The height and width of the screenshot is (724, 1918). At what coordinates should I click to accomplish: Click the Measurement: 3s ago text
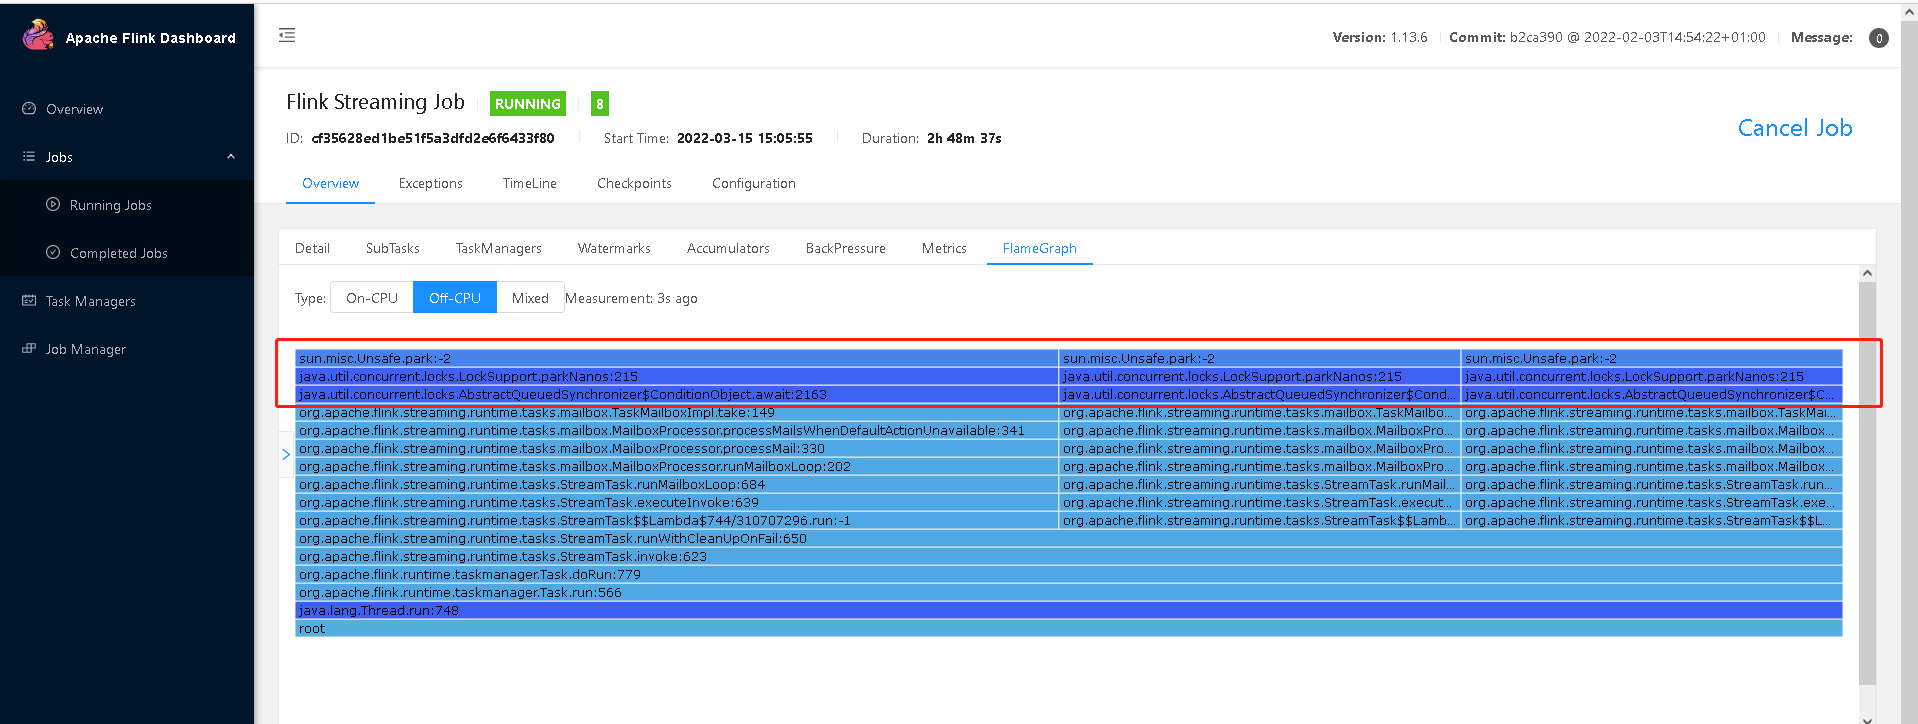(x=631, y=298)
